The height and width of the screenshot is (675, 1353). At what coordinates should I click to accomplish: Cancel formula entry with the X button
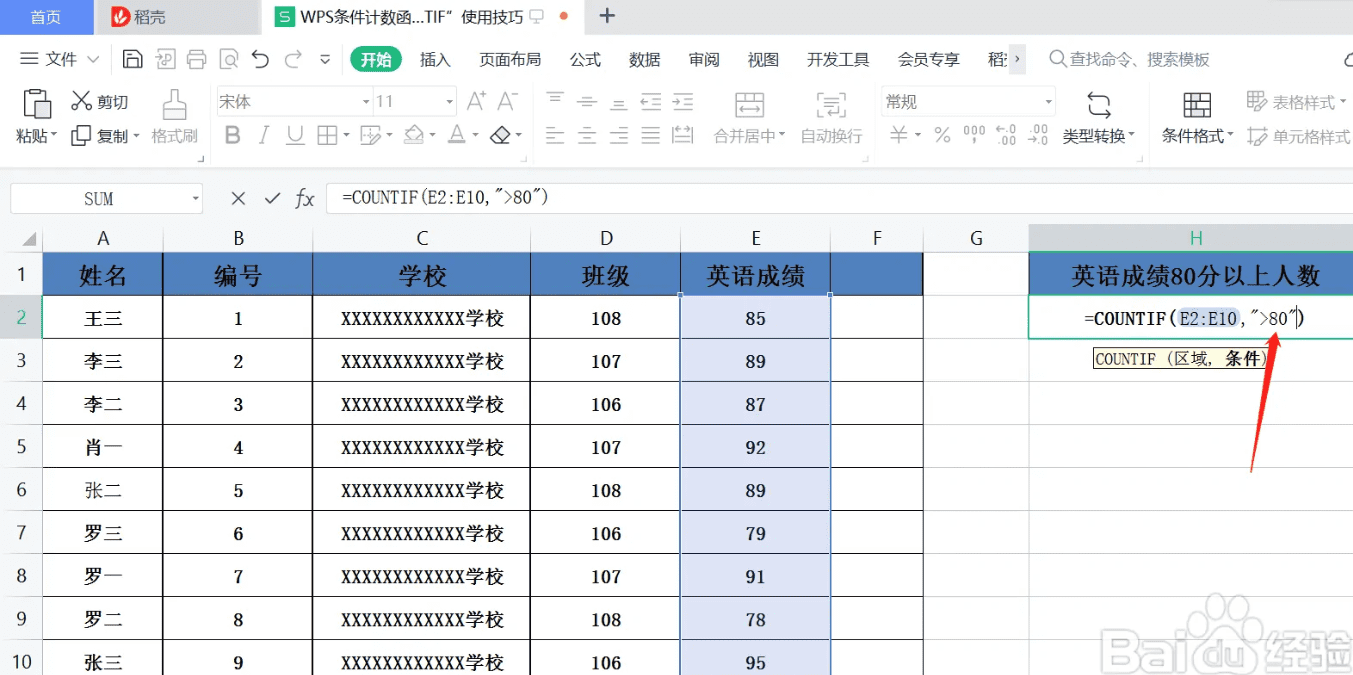coord(237,198)
